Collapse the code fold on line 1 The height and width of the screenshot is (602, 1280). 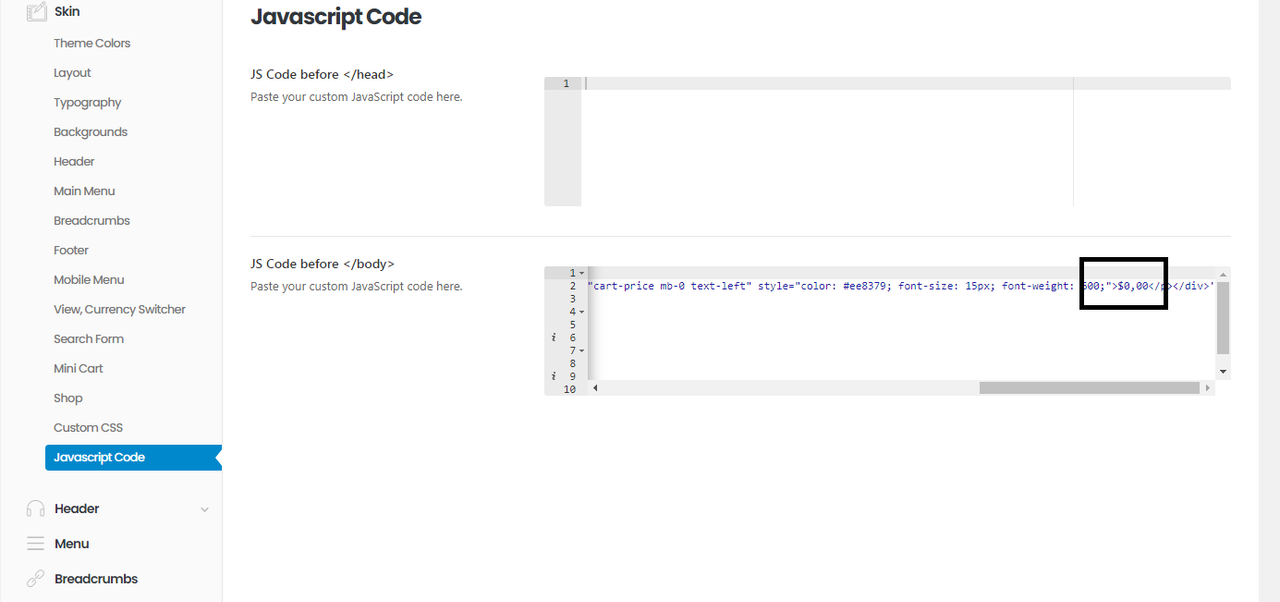click(582, 273)
